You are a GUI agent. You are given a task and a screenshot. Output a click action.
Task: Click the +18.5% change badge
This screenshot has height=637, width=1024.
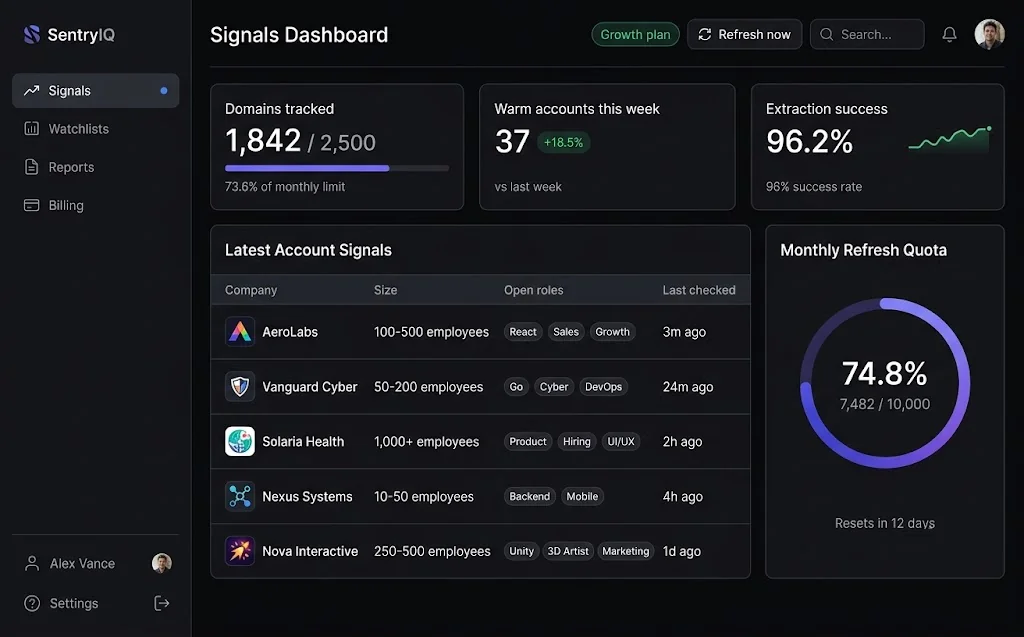[x=564, y=142]
